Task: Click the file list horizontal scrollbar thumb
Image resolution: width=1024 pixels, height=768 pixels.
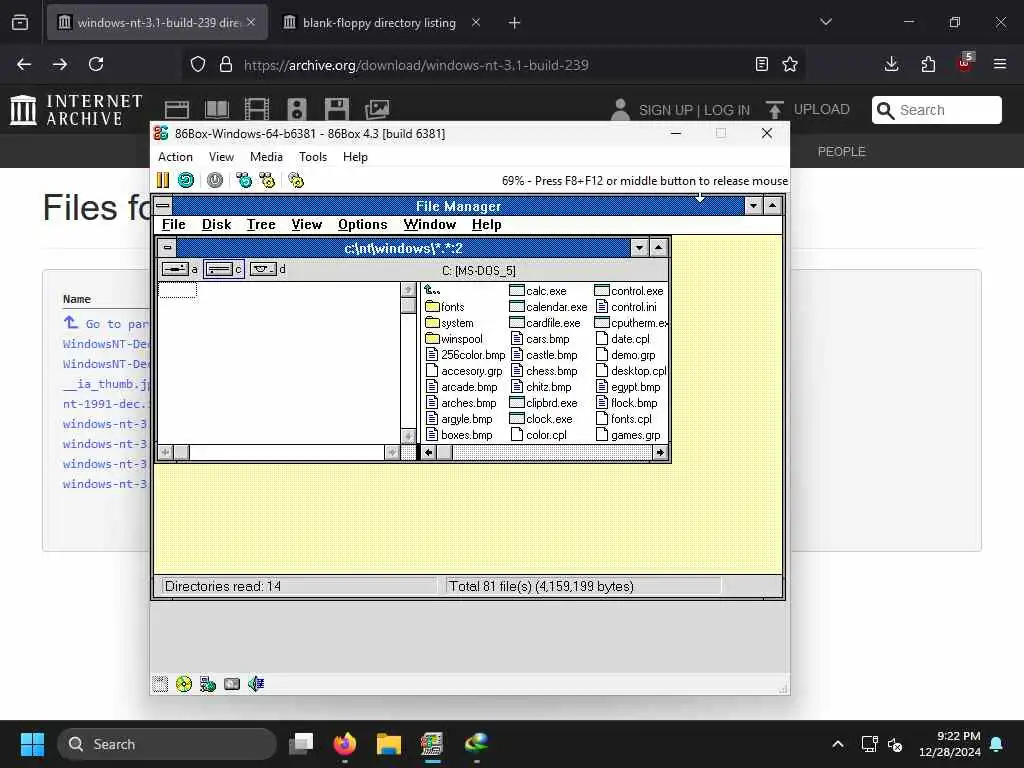Action: click(x=445, y=452)
